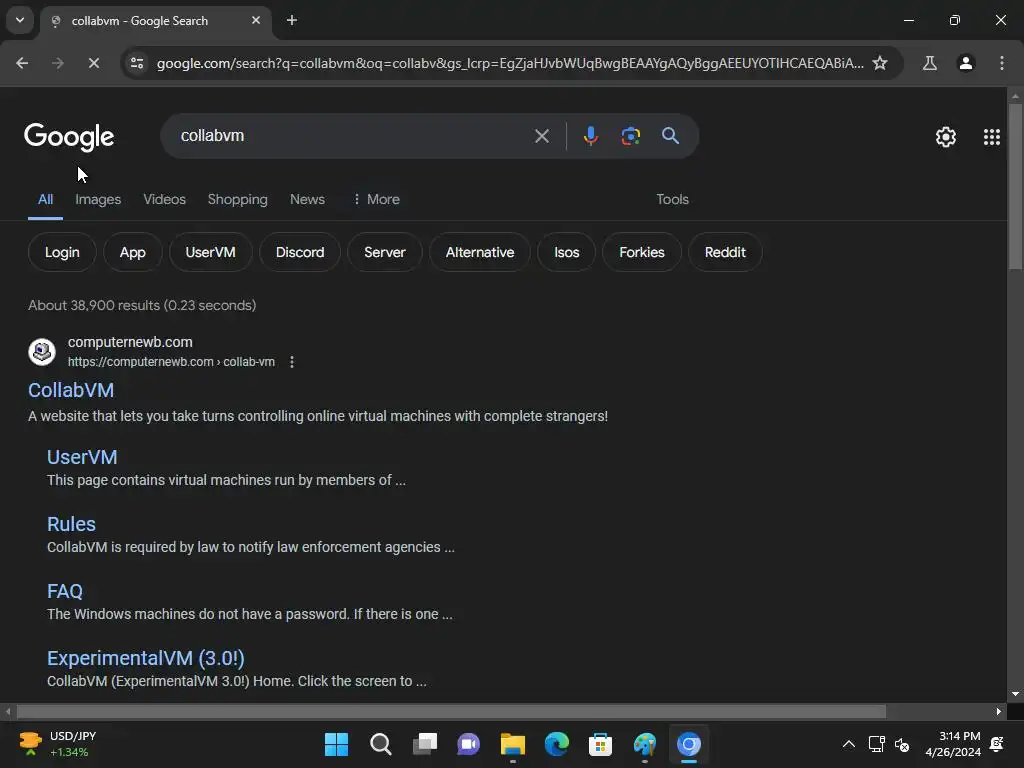The height and width of the screenshot is (768, 1024).
Task: Switch to Videos results tab
Action: (x=165, y=199)
